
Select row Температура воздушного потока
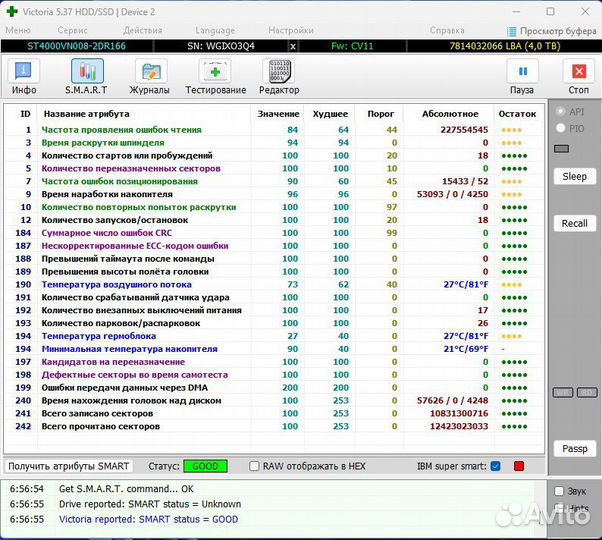point(274,284)
